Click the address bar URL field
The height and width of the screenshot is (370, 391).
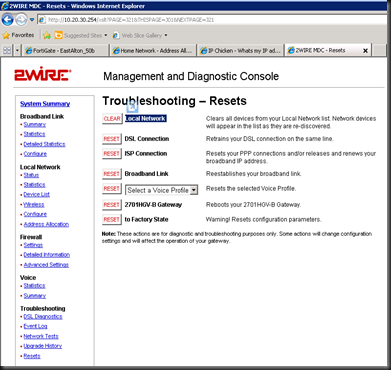coord(212,20)
